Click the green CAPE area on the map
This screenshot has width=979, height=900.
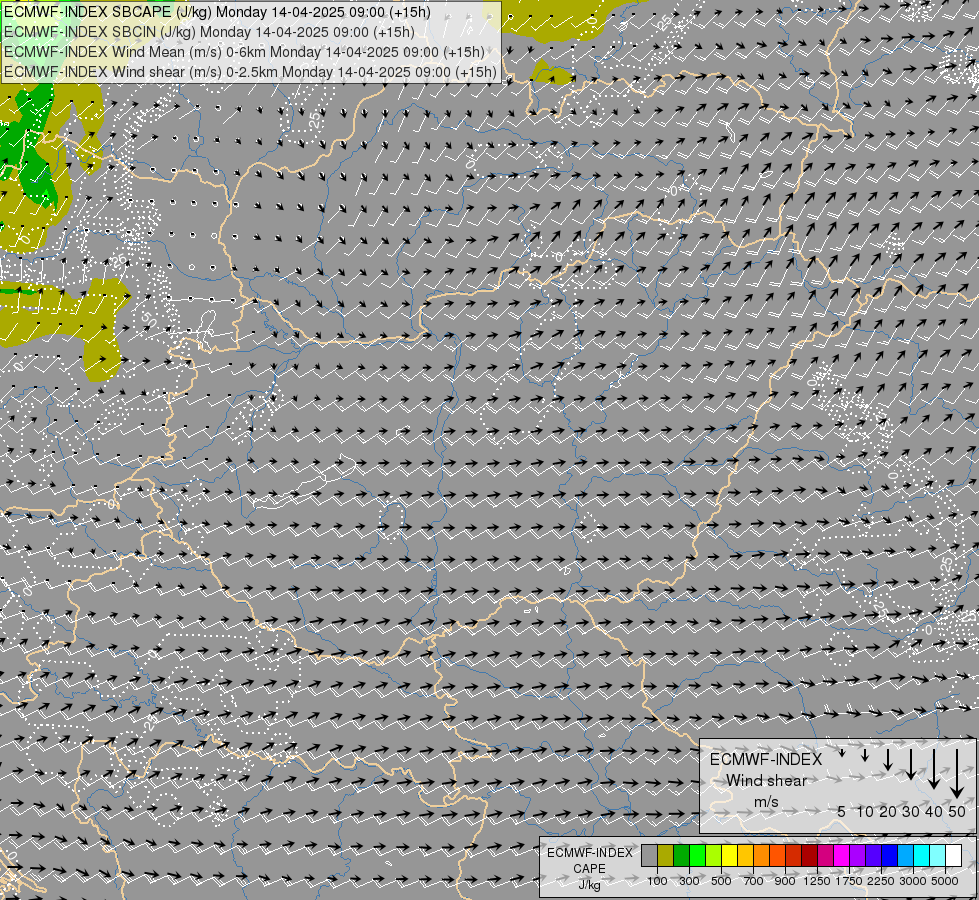(x=28, y=147)
